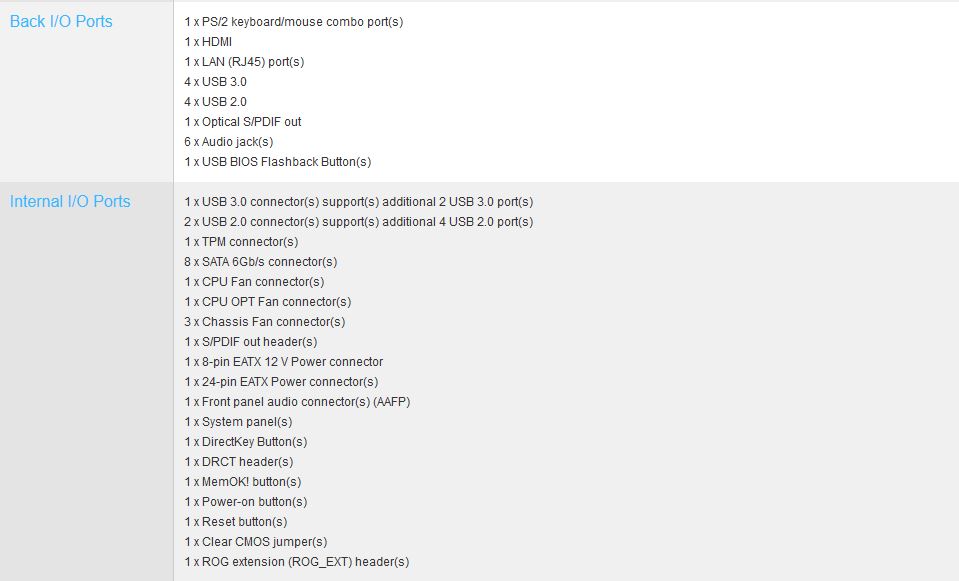
Task: Click the DirectKey Button(s) entry
Action: (x=246, y=441)
